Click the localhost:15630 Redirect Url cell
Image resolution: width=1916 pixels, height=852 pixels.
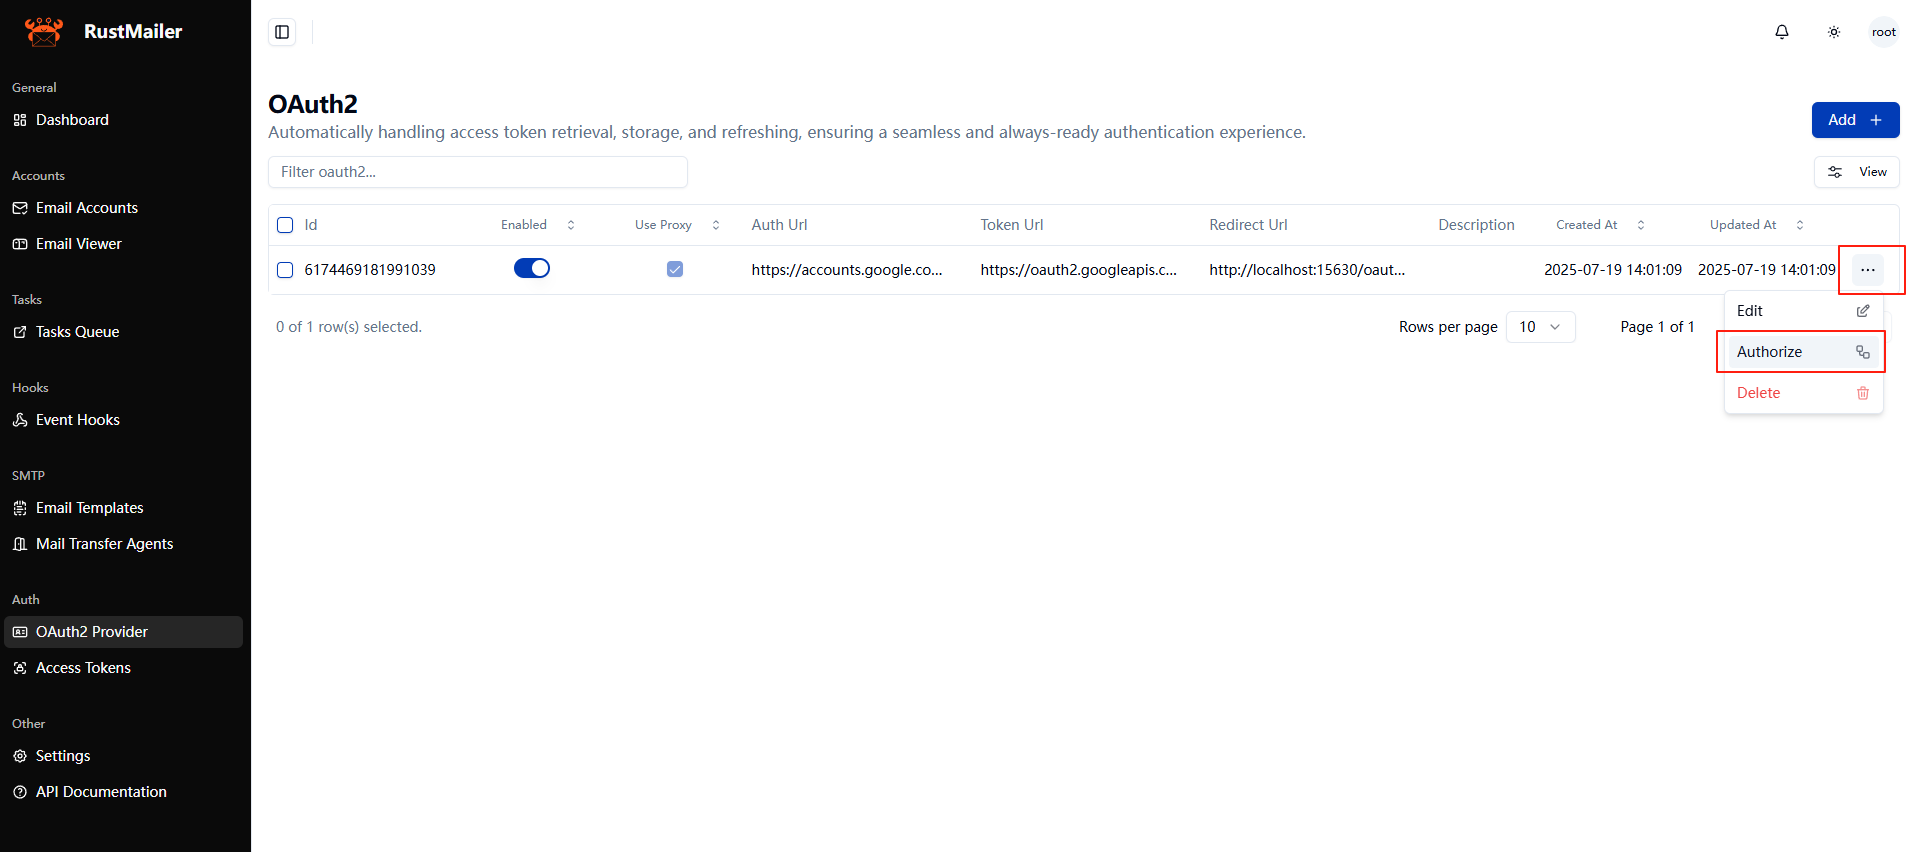pyautogui.click(x=1307, y=270)
